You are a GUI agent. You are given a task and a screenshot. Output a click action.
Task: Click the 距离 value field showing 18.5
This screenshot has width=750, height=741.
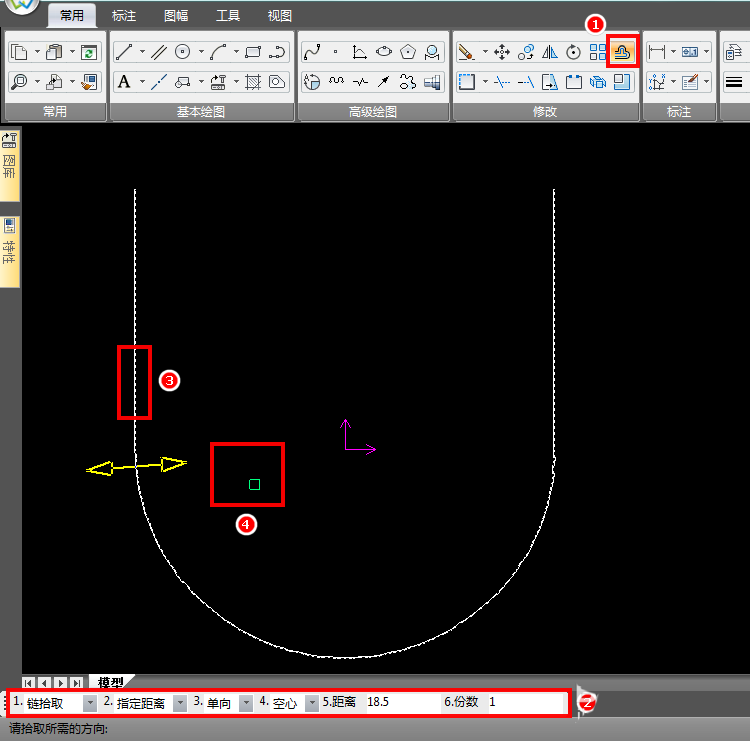pos(403,702)
